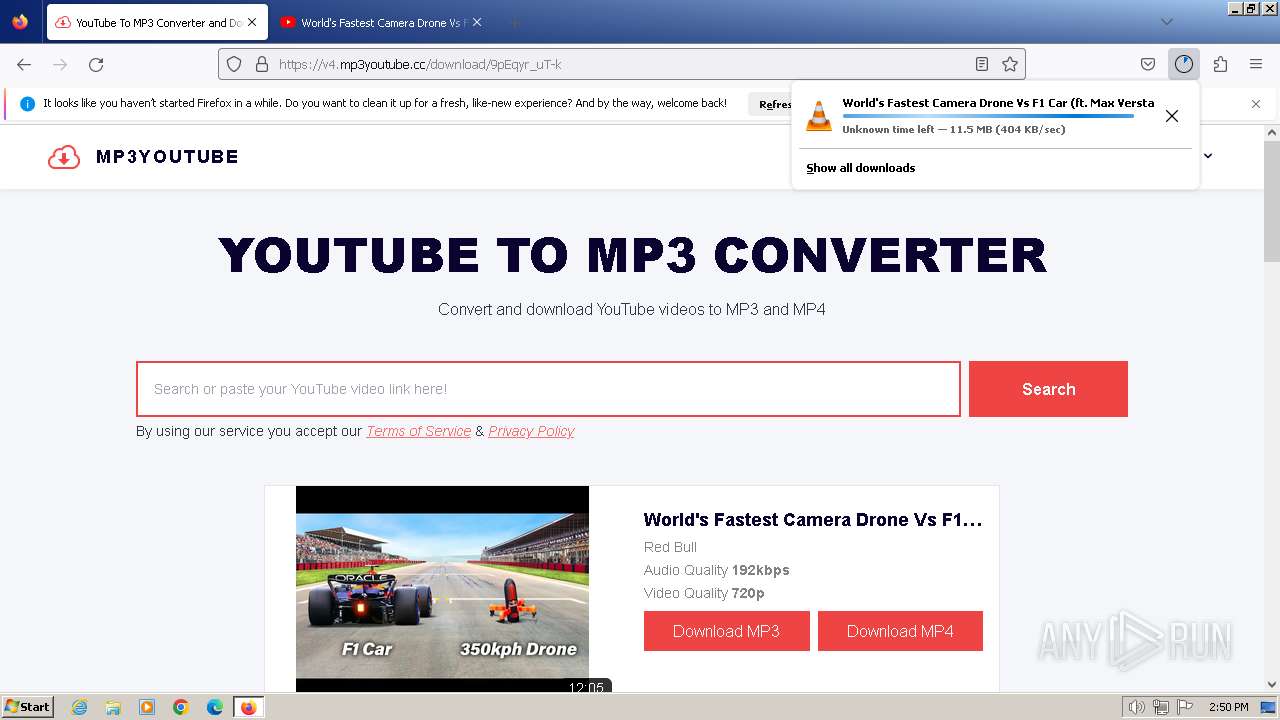Click the Audio Quality 192kbps text
Viewport: 1280px width, 720px height.
(717, 570)
